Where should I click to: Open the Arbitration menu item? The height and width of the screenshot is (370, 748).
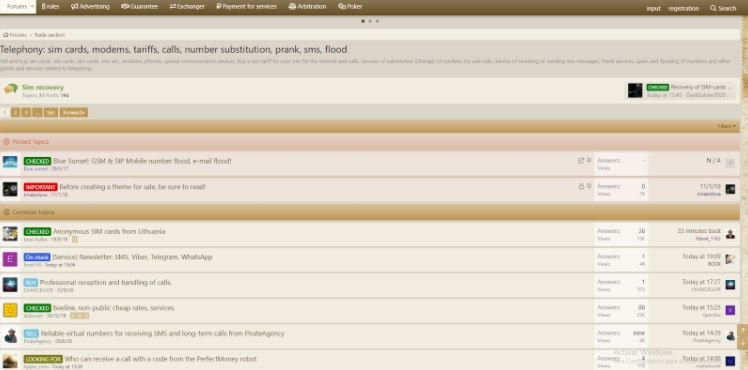click(x=307, y=7)
